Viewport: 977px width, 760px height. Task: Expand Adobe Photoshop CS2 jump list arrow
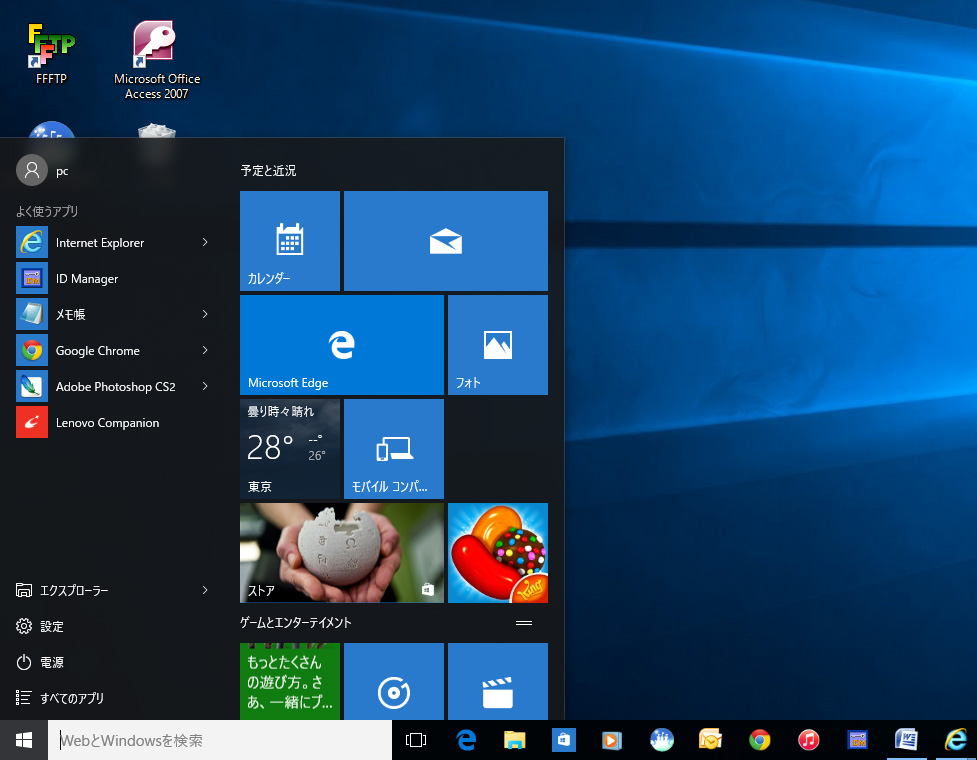[205, 387]
